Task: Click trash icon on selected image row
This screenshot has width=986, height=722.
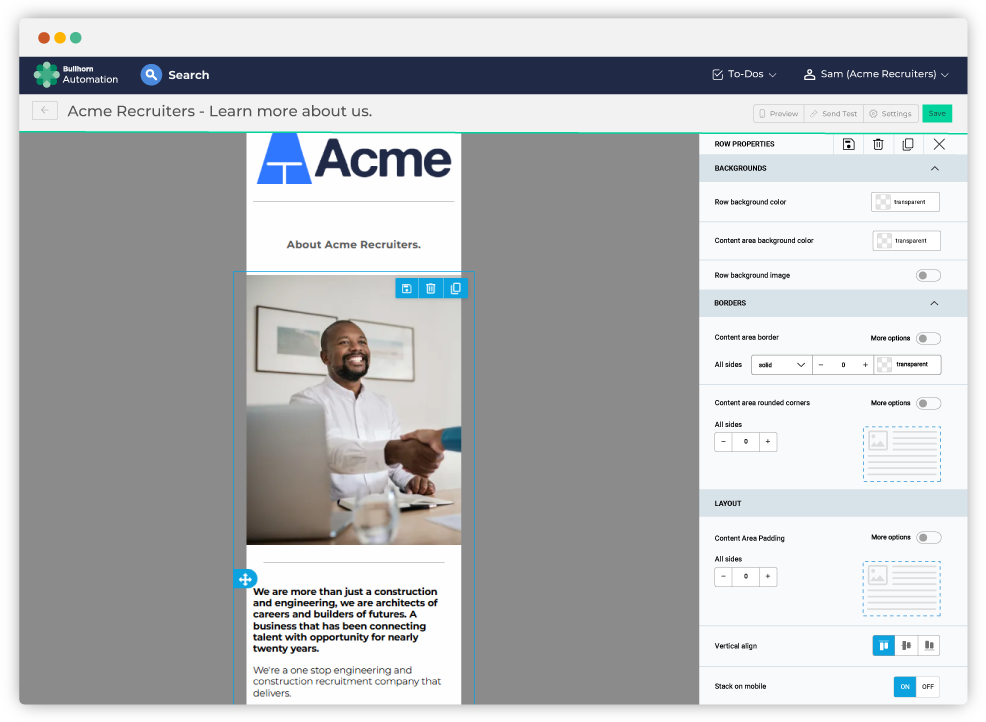Action: (x=431, y=288)
